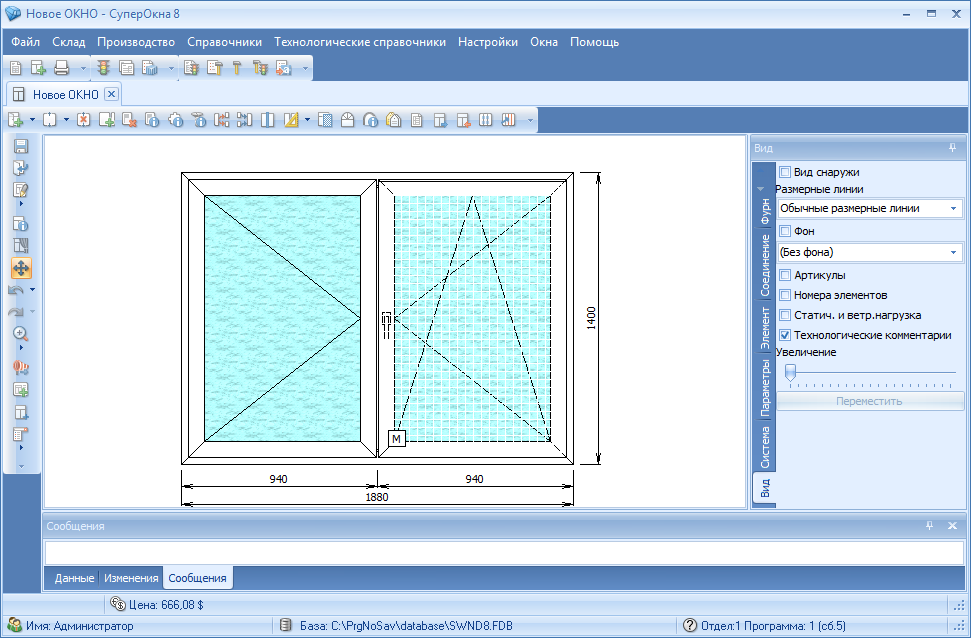Pin the Вид panel
The height and width of the screenshot is (638, 971).
952,148
